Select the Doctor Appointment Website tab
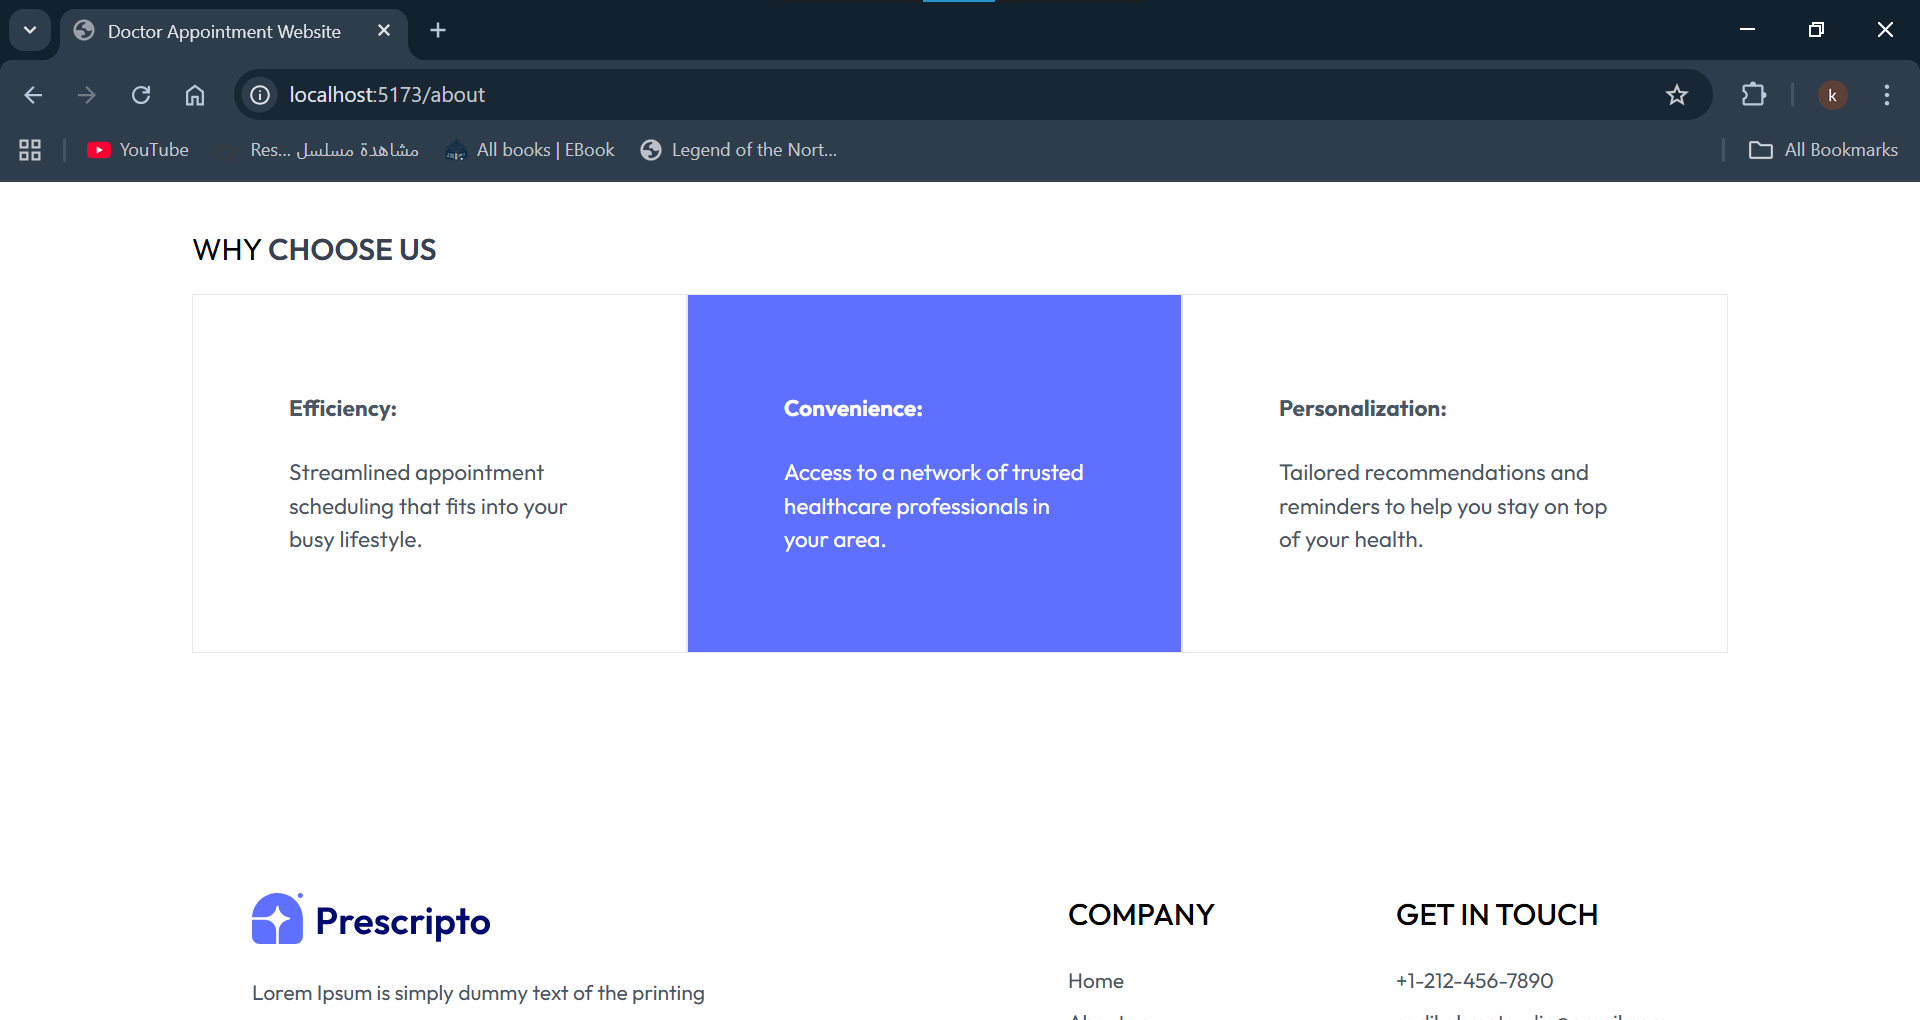1920x1020 pixels. 224,32
